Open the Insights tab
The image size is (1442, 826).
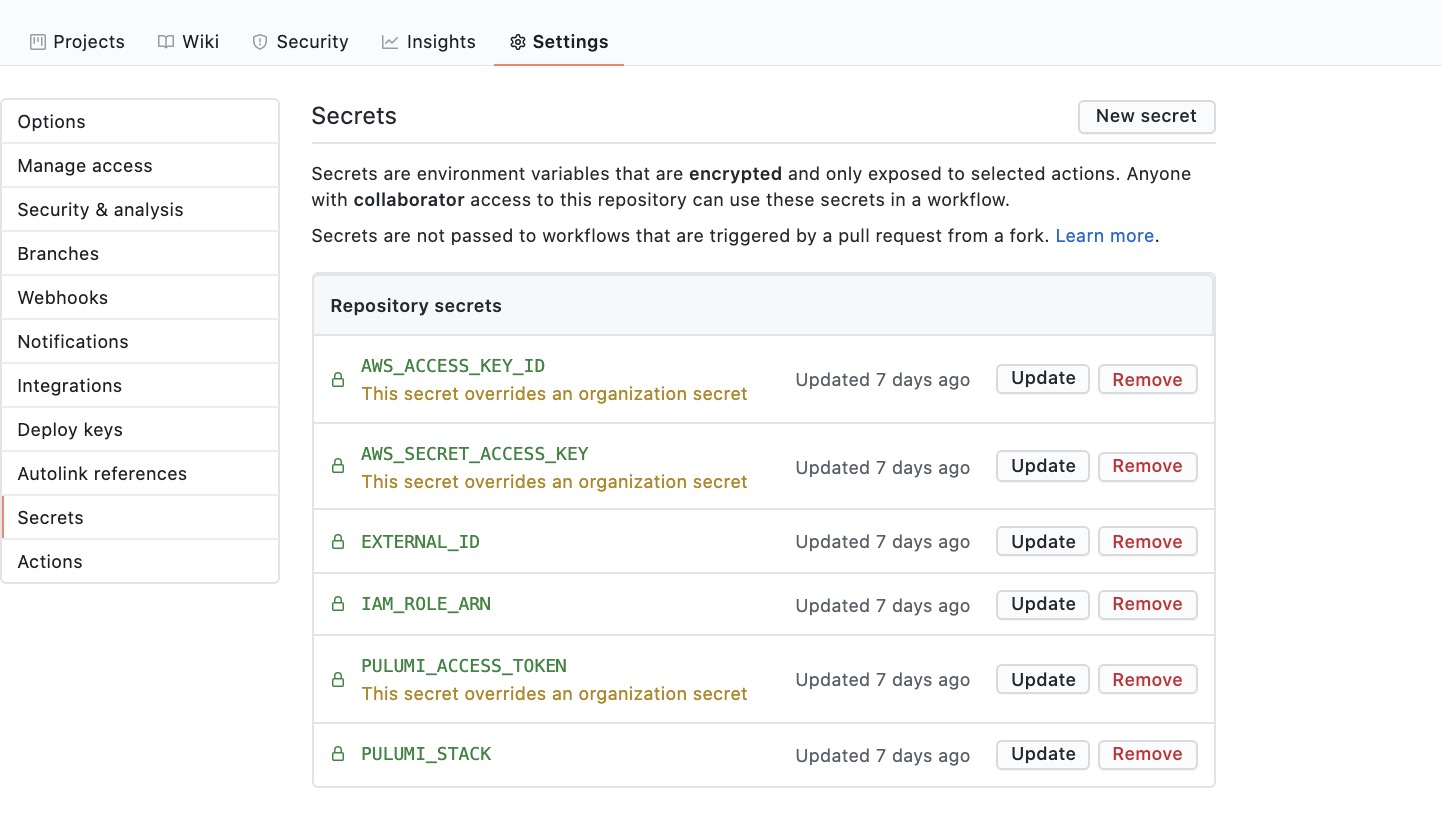[428, 42]
